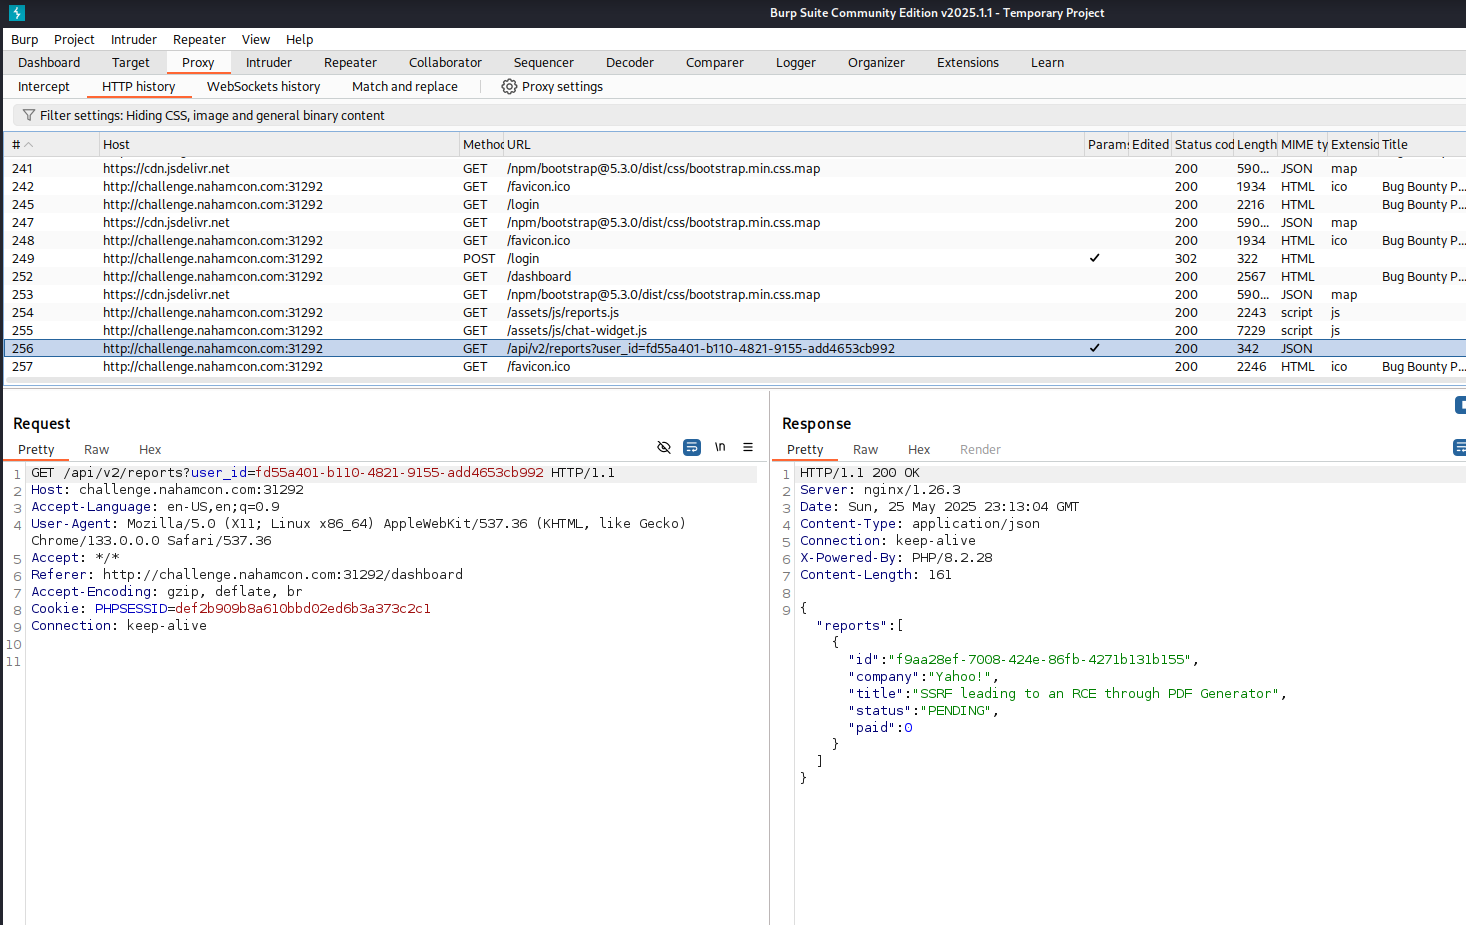Click sort arrow in the # column header
Screen dimensions: 1466x925
coord(29,145)
